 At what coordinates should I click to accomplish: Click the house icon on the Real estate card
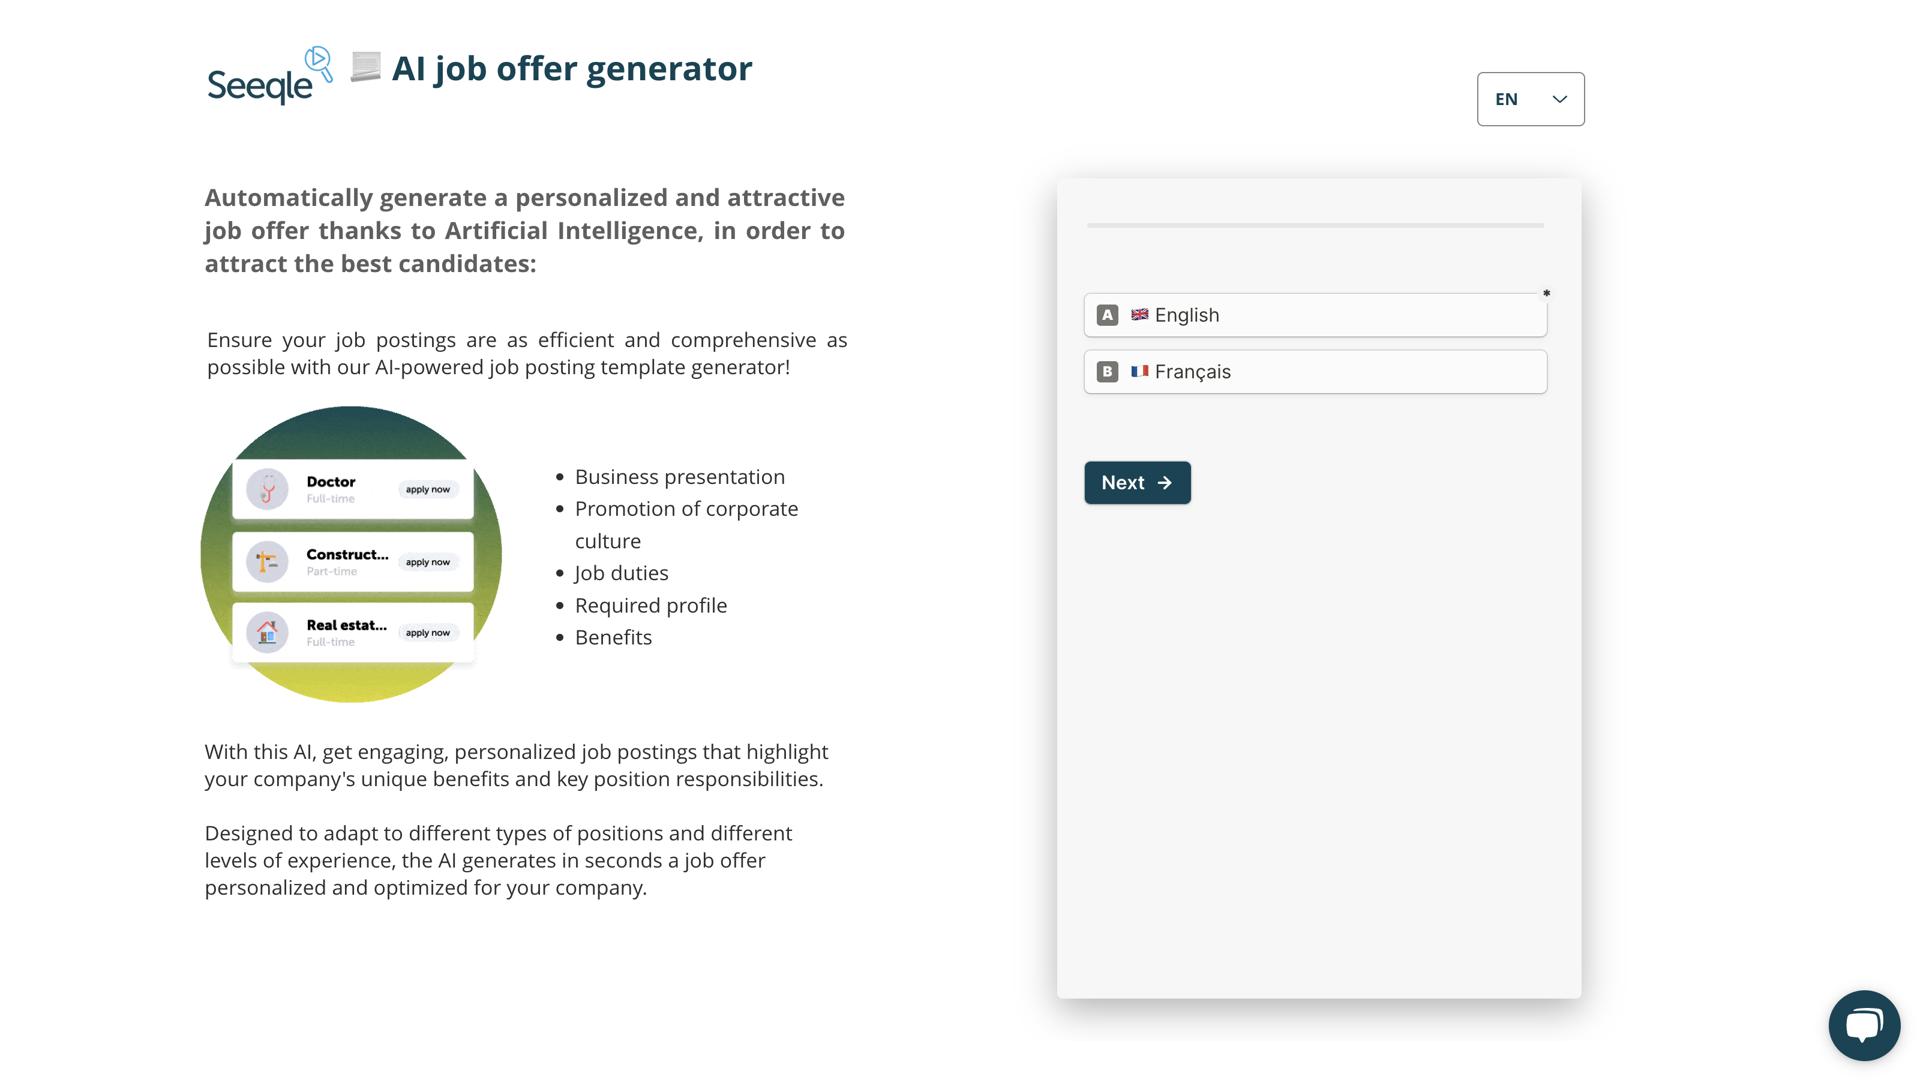(x=266, y=632)
